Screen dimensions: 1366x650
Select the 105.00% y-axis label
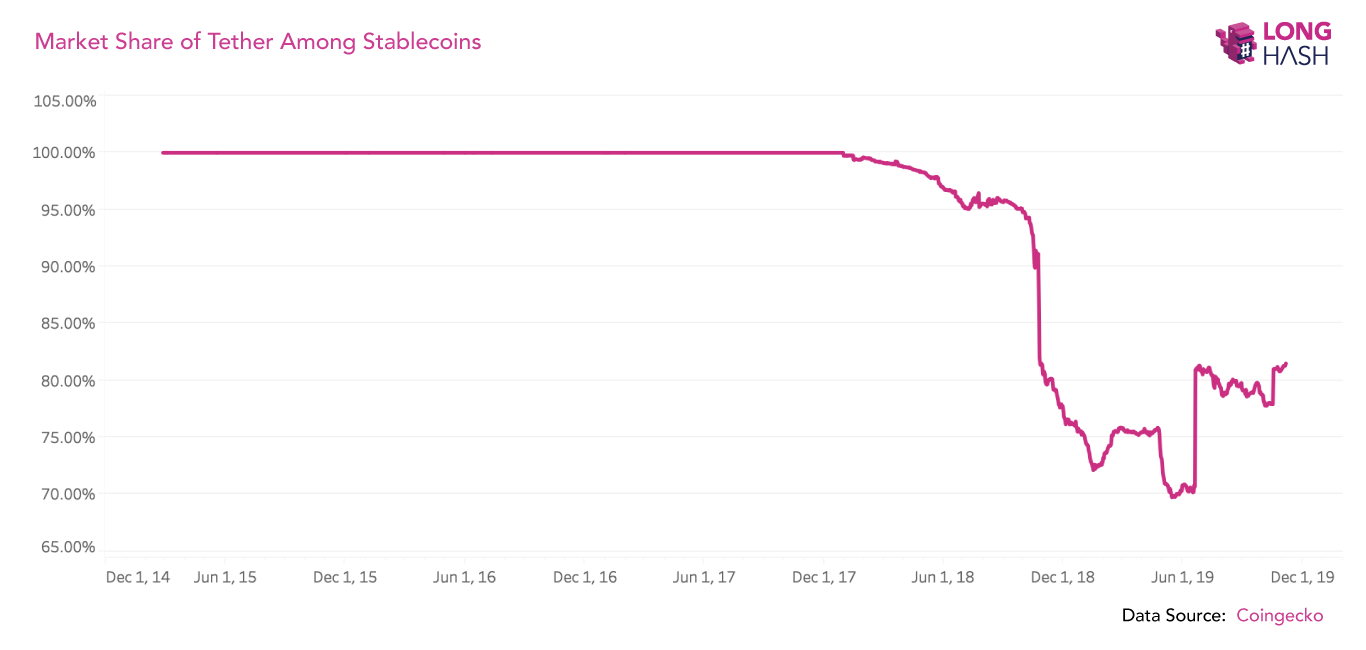(65, 101)
